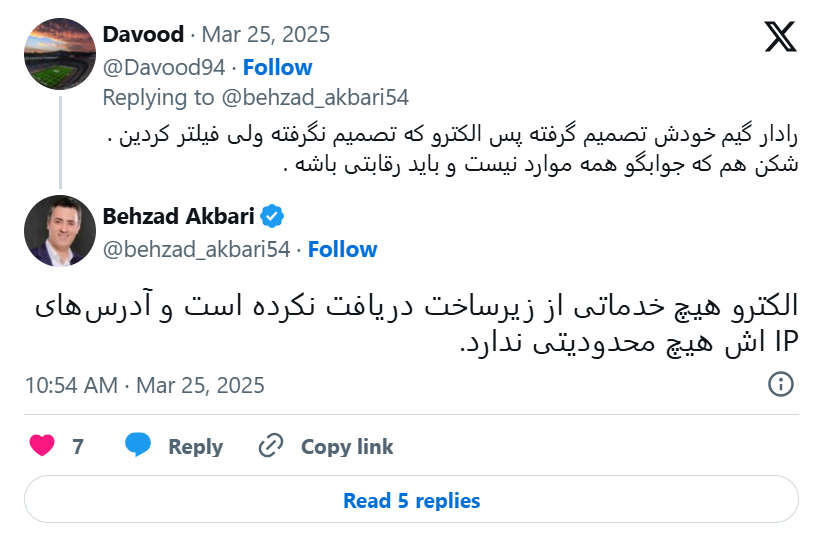Open Behzad Akbari's profile photo

pos(59,231)
